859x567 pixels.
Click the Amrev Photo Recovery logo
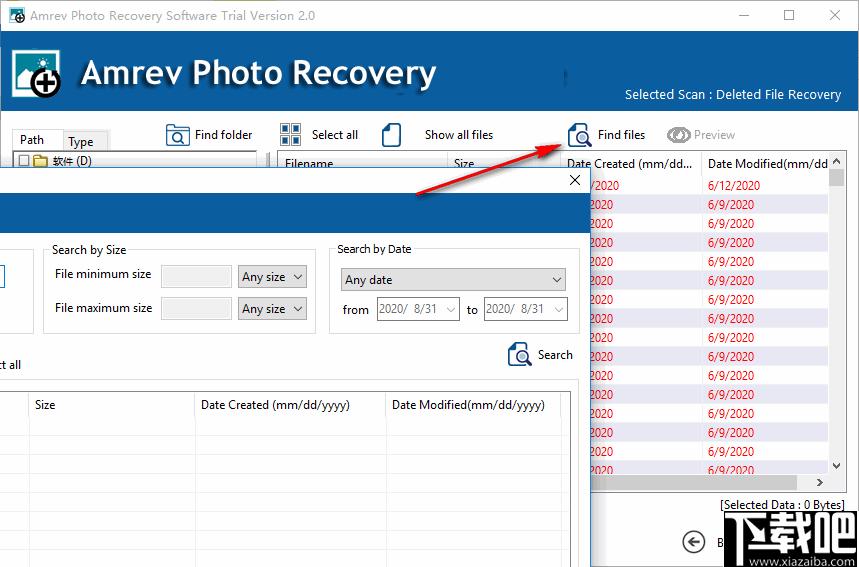pyautogui.click(x=36, y=73)
